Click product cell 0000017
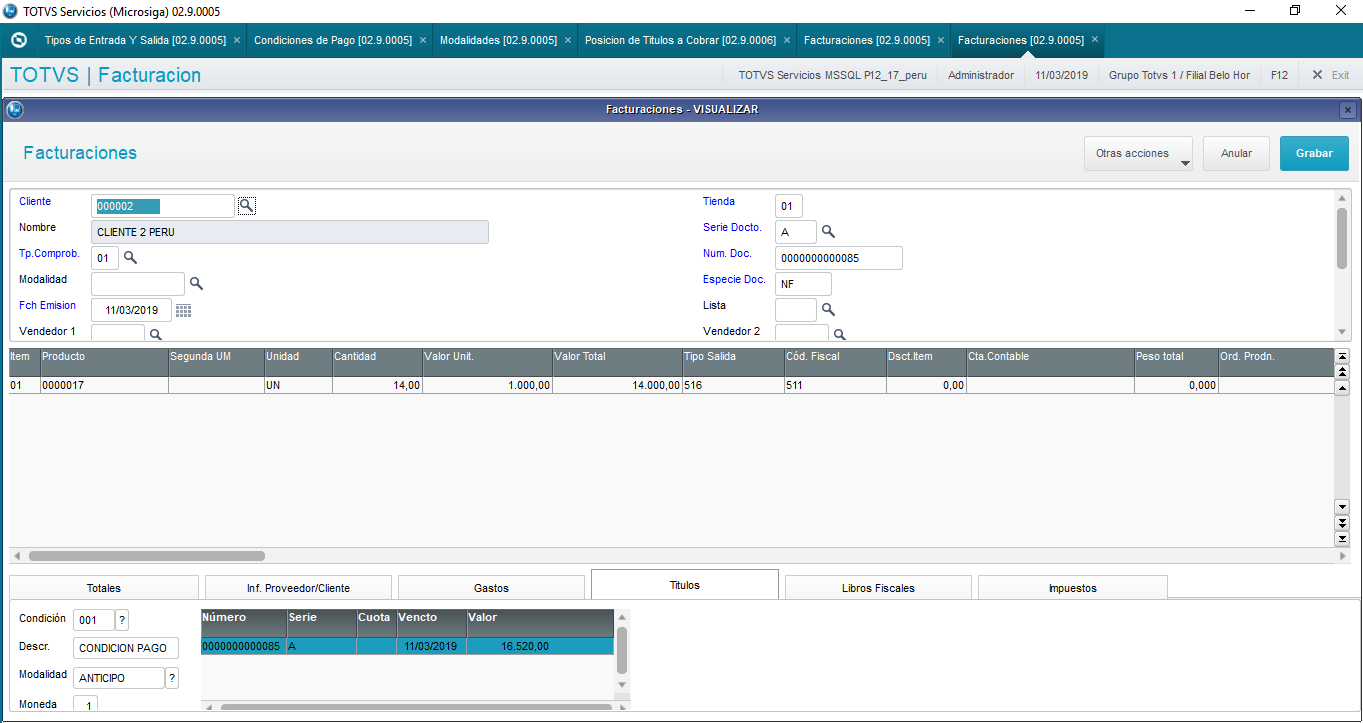Screen dimensions: 1363x723 [x=104, y=385]
